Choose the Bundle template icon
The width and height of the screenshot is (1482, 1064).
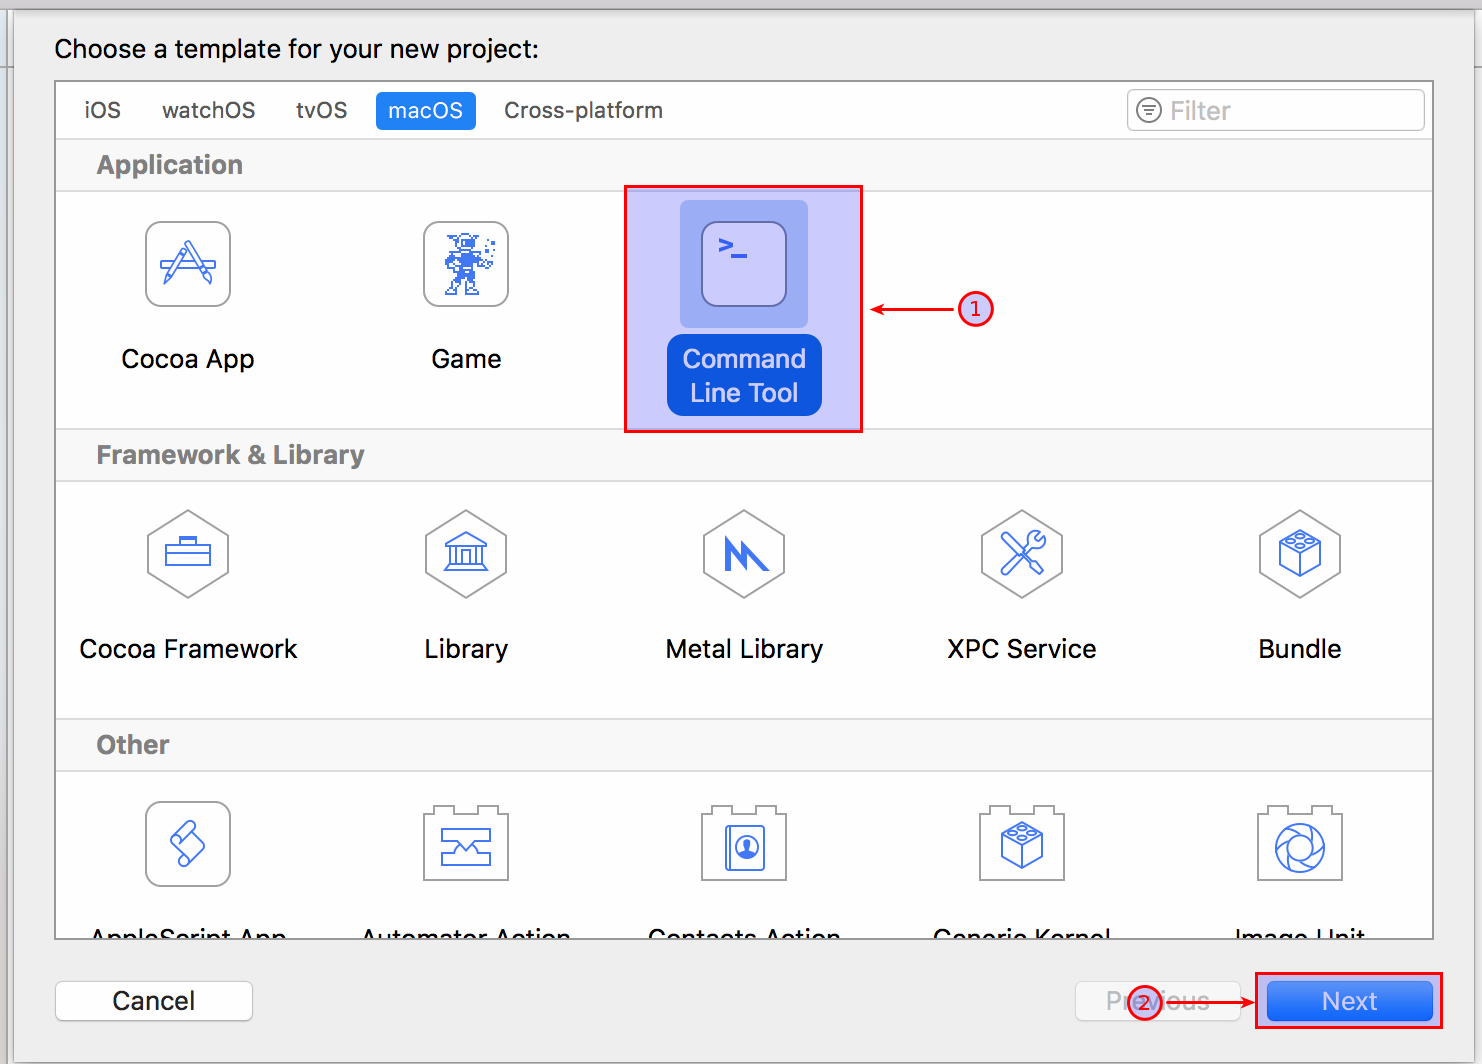(1300, 554)
